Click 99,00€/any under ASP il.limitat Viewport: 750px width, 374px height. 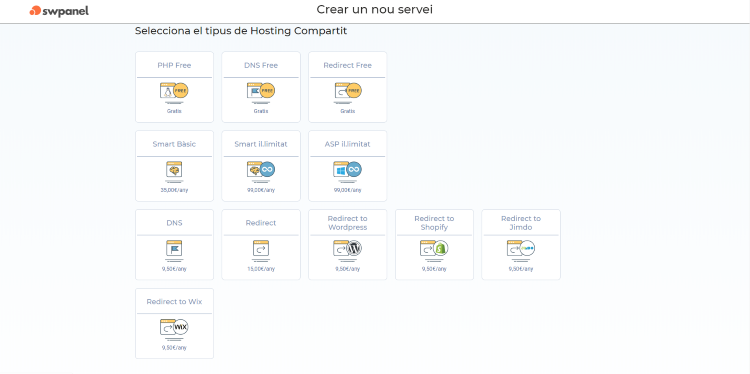point(348,190)
